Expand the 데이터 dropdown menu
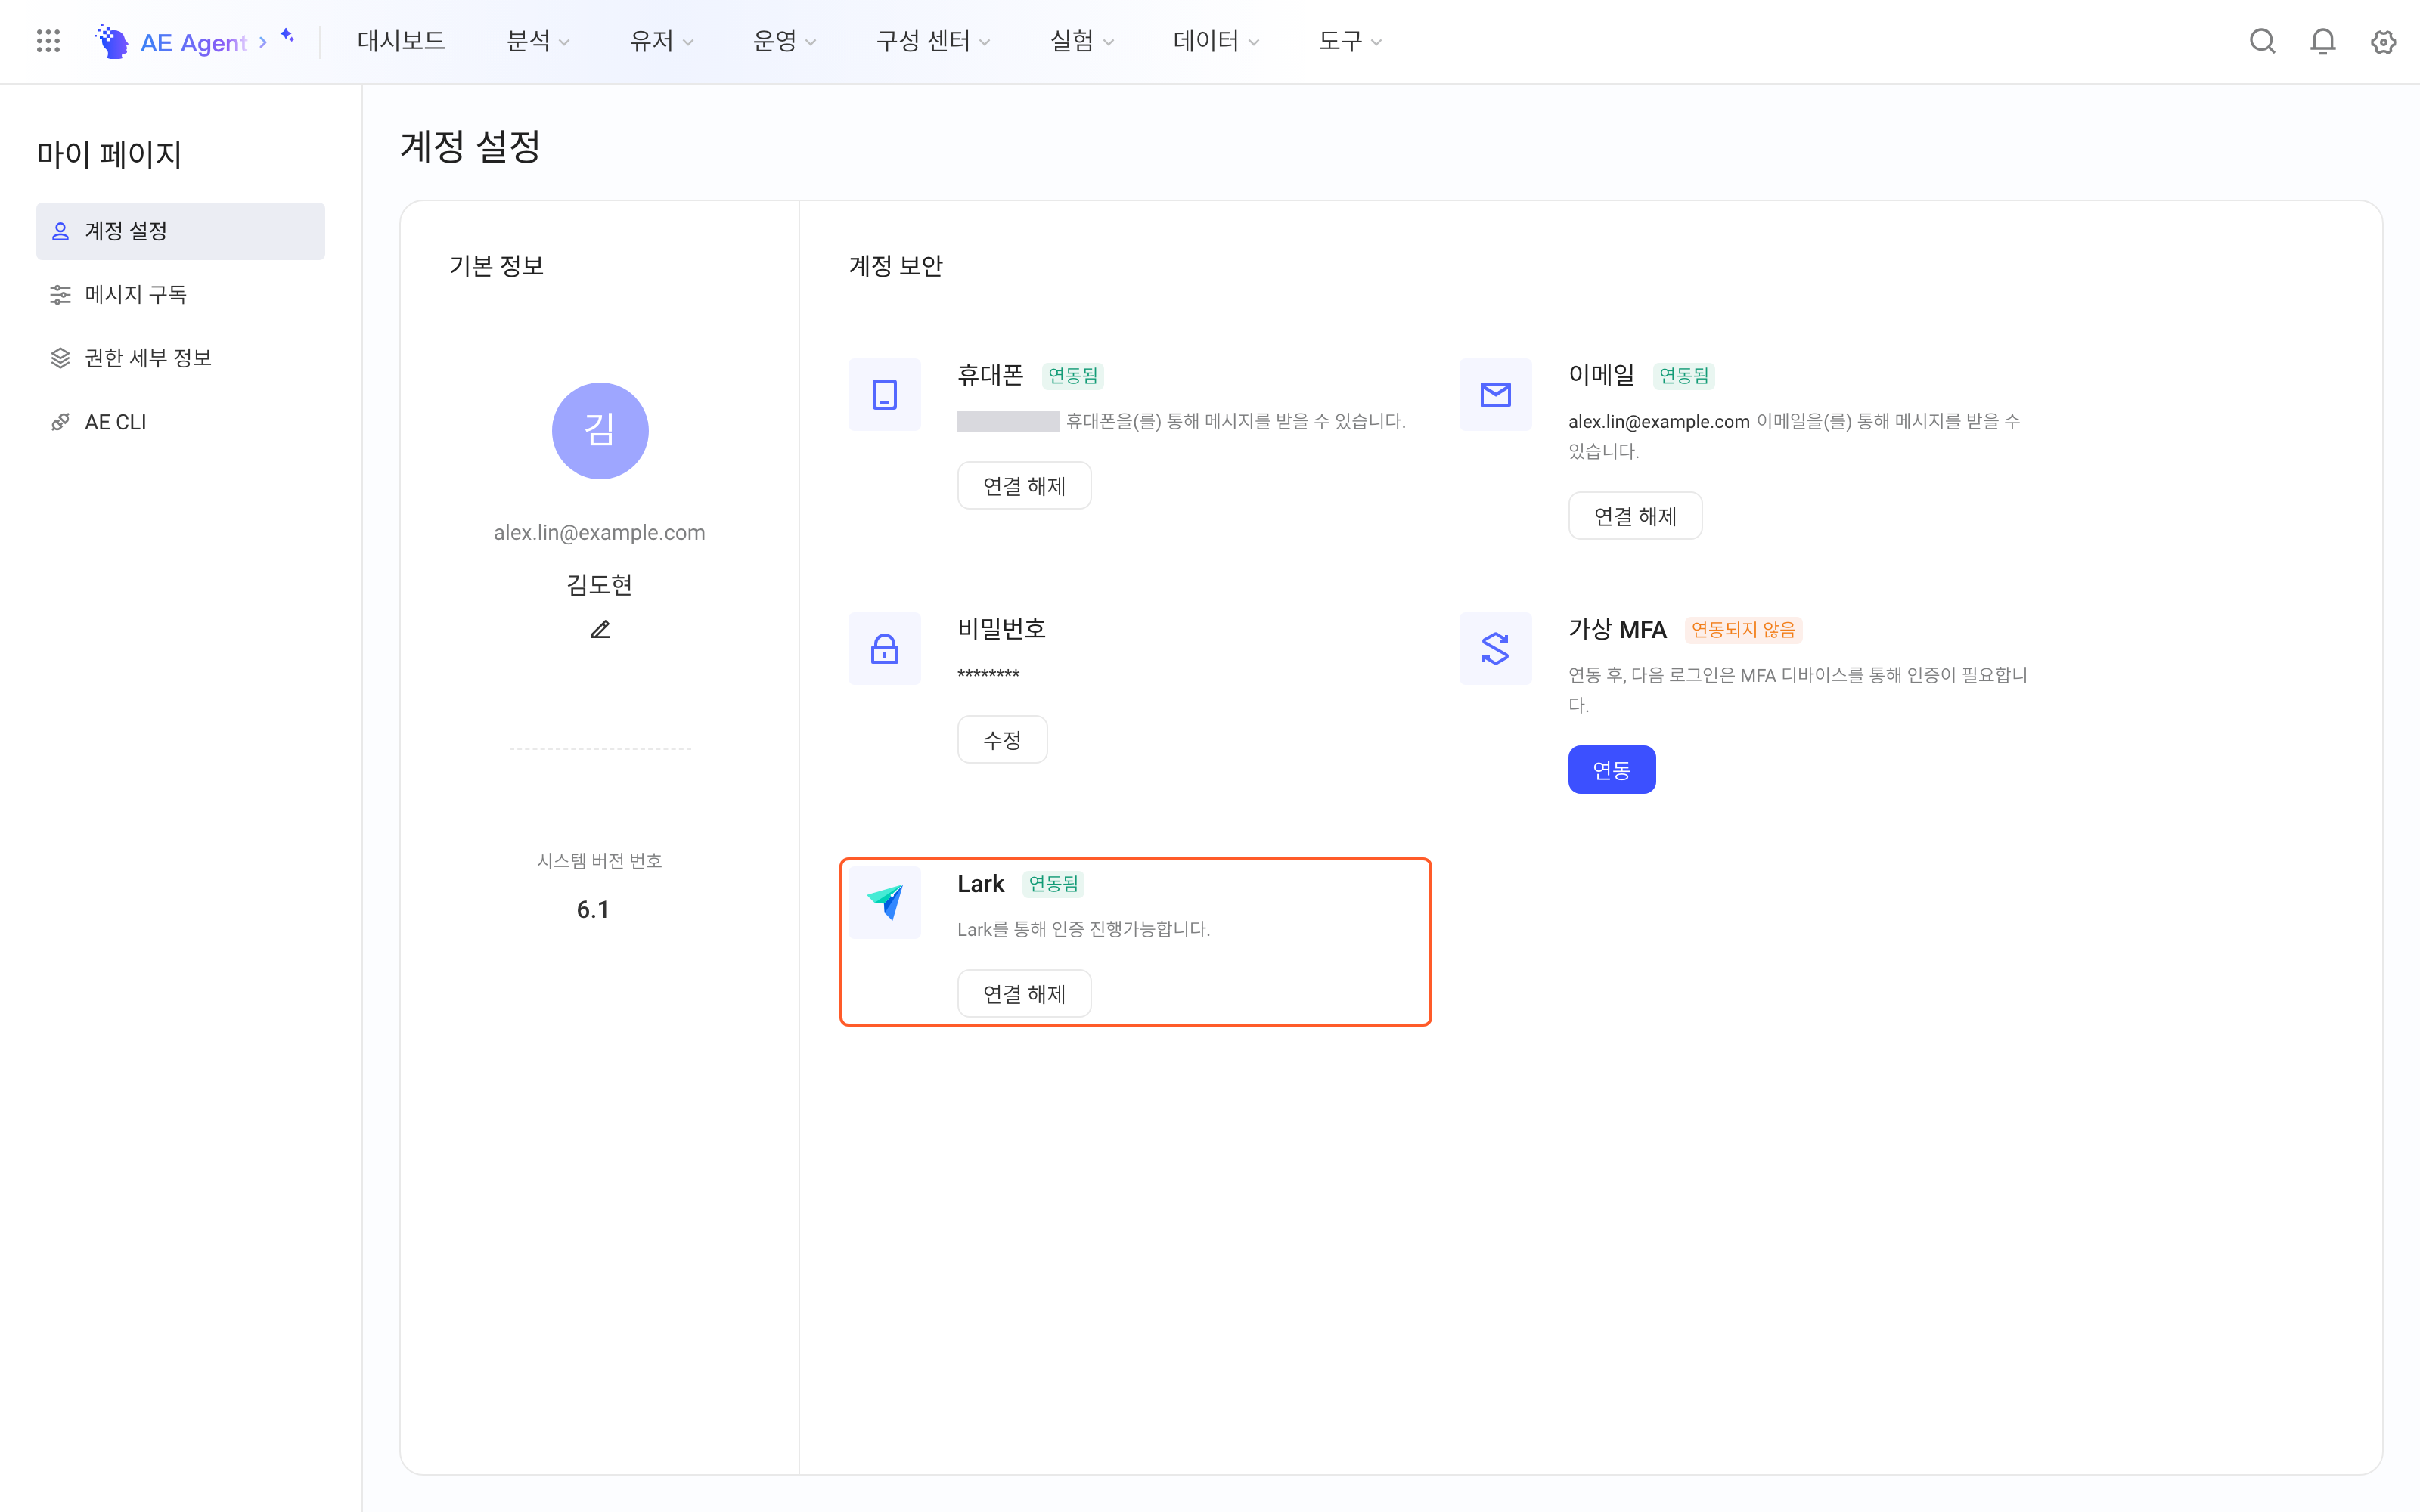 tap(1216, 41)
